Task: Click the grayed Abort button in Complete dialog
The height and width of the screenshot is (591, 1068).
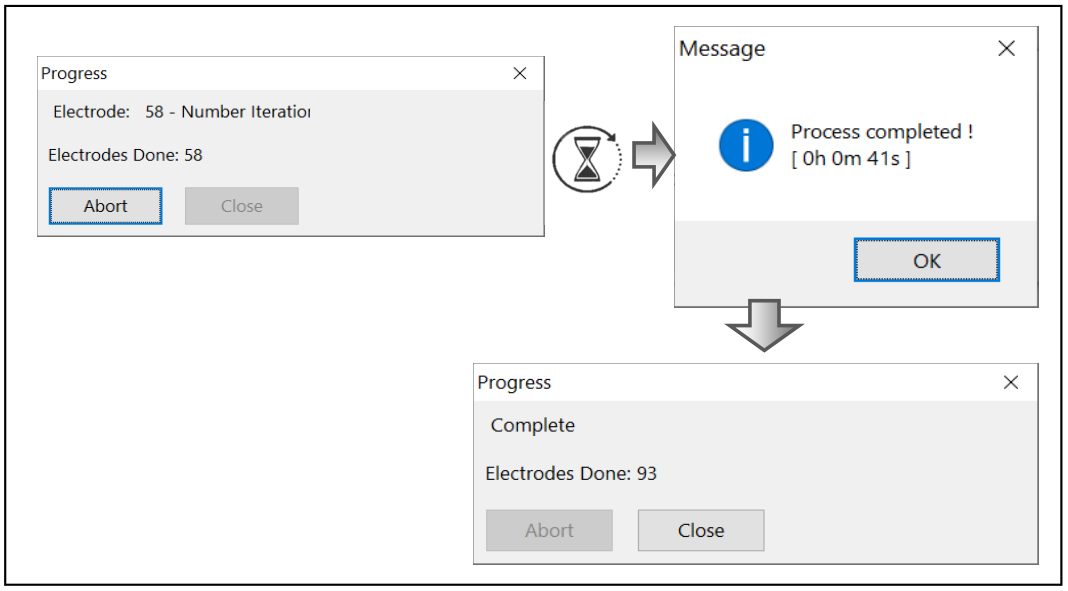Action: tap(549, 530)
